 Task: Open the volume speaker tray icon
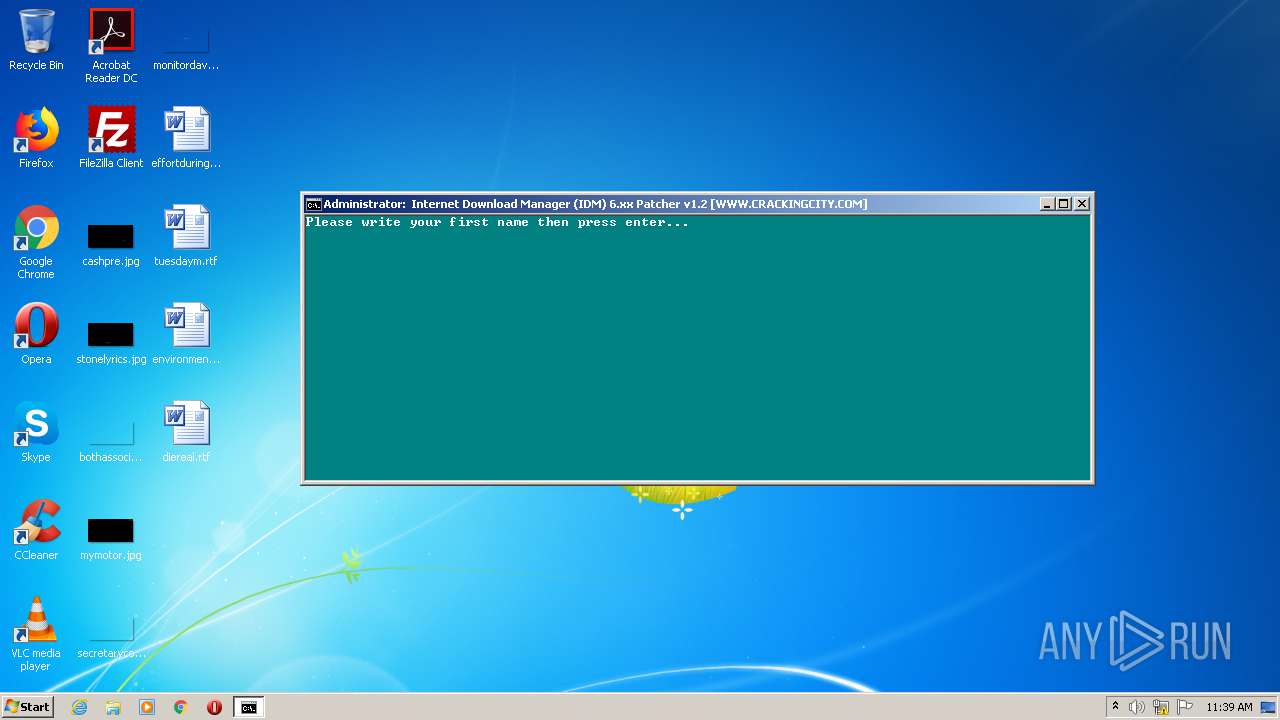click(1137, 707)
